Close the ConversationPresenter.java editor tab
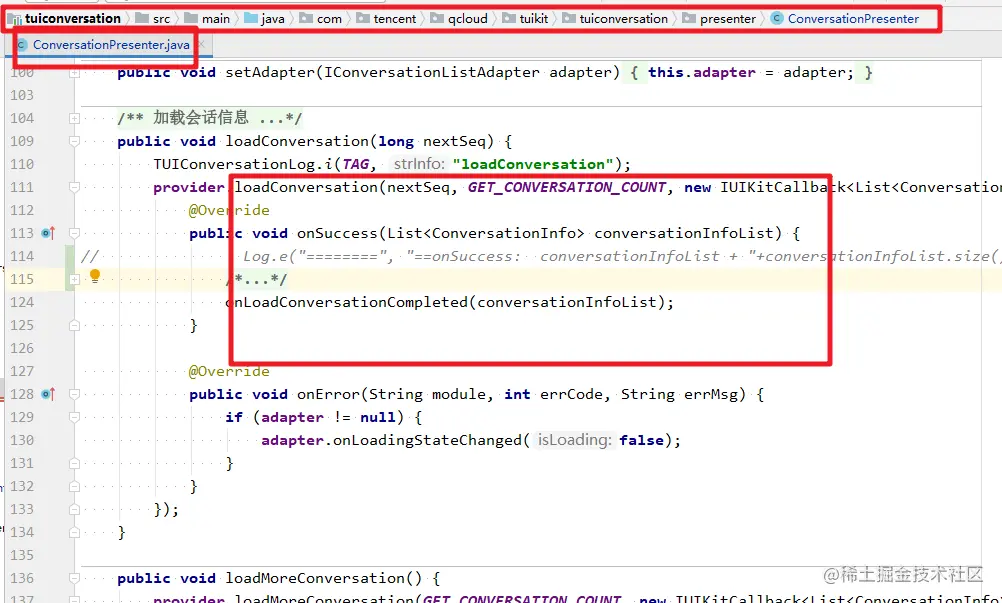Image resolution: width=1002 pixels, height=603 pixels. click(201, 44)
